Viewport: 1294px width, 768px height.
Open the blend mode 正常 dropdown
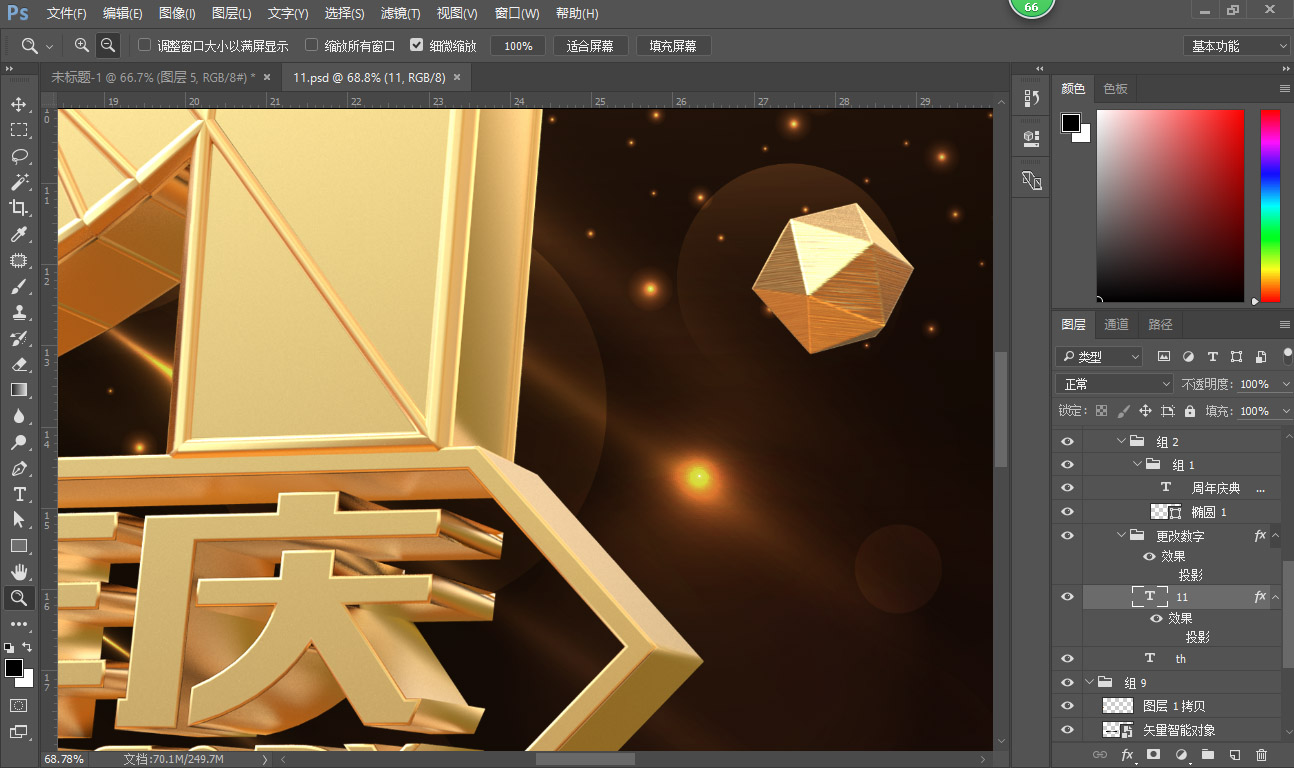1114,384
